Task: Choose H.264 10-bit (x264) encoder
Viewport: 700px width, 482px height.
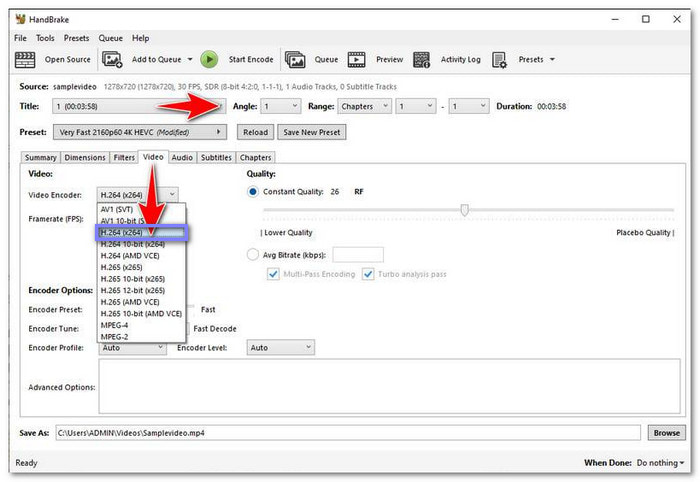Action: point(141,244)
